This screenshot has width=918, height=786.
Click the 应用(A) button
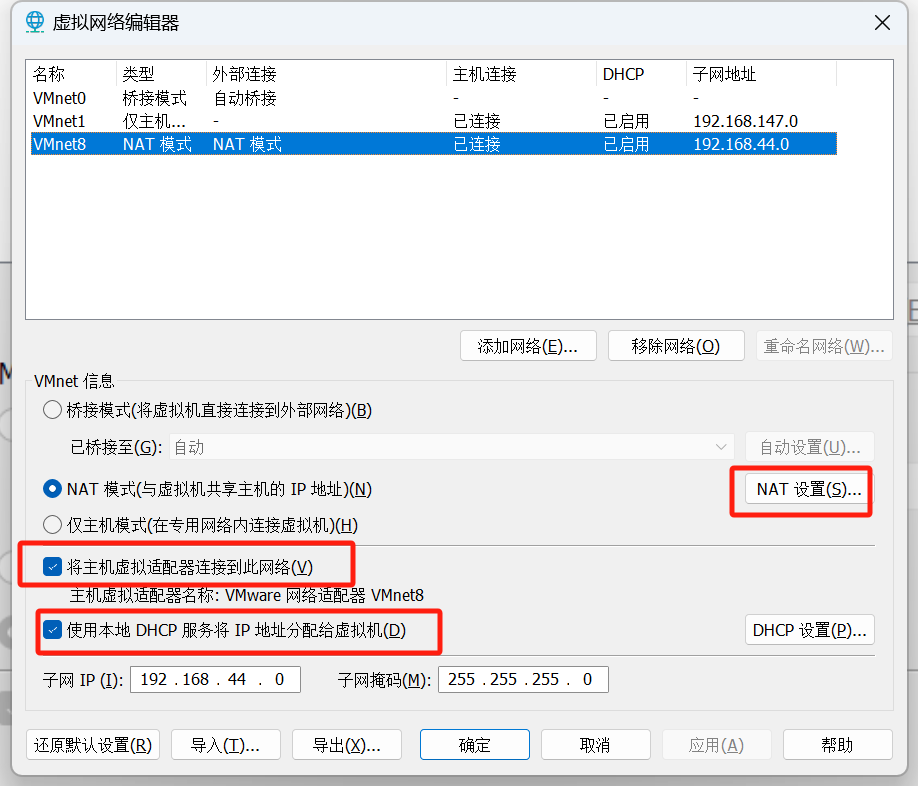pos(717,744)
